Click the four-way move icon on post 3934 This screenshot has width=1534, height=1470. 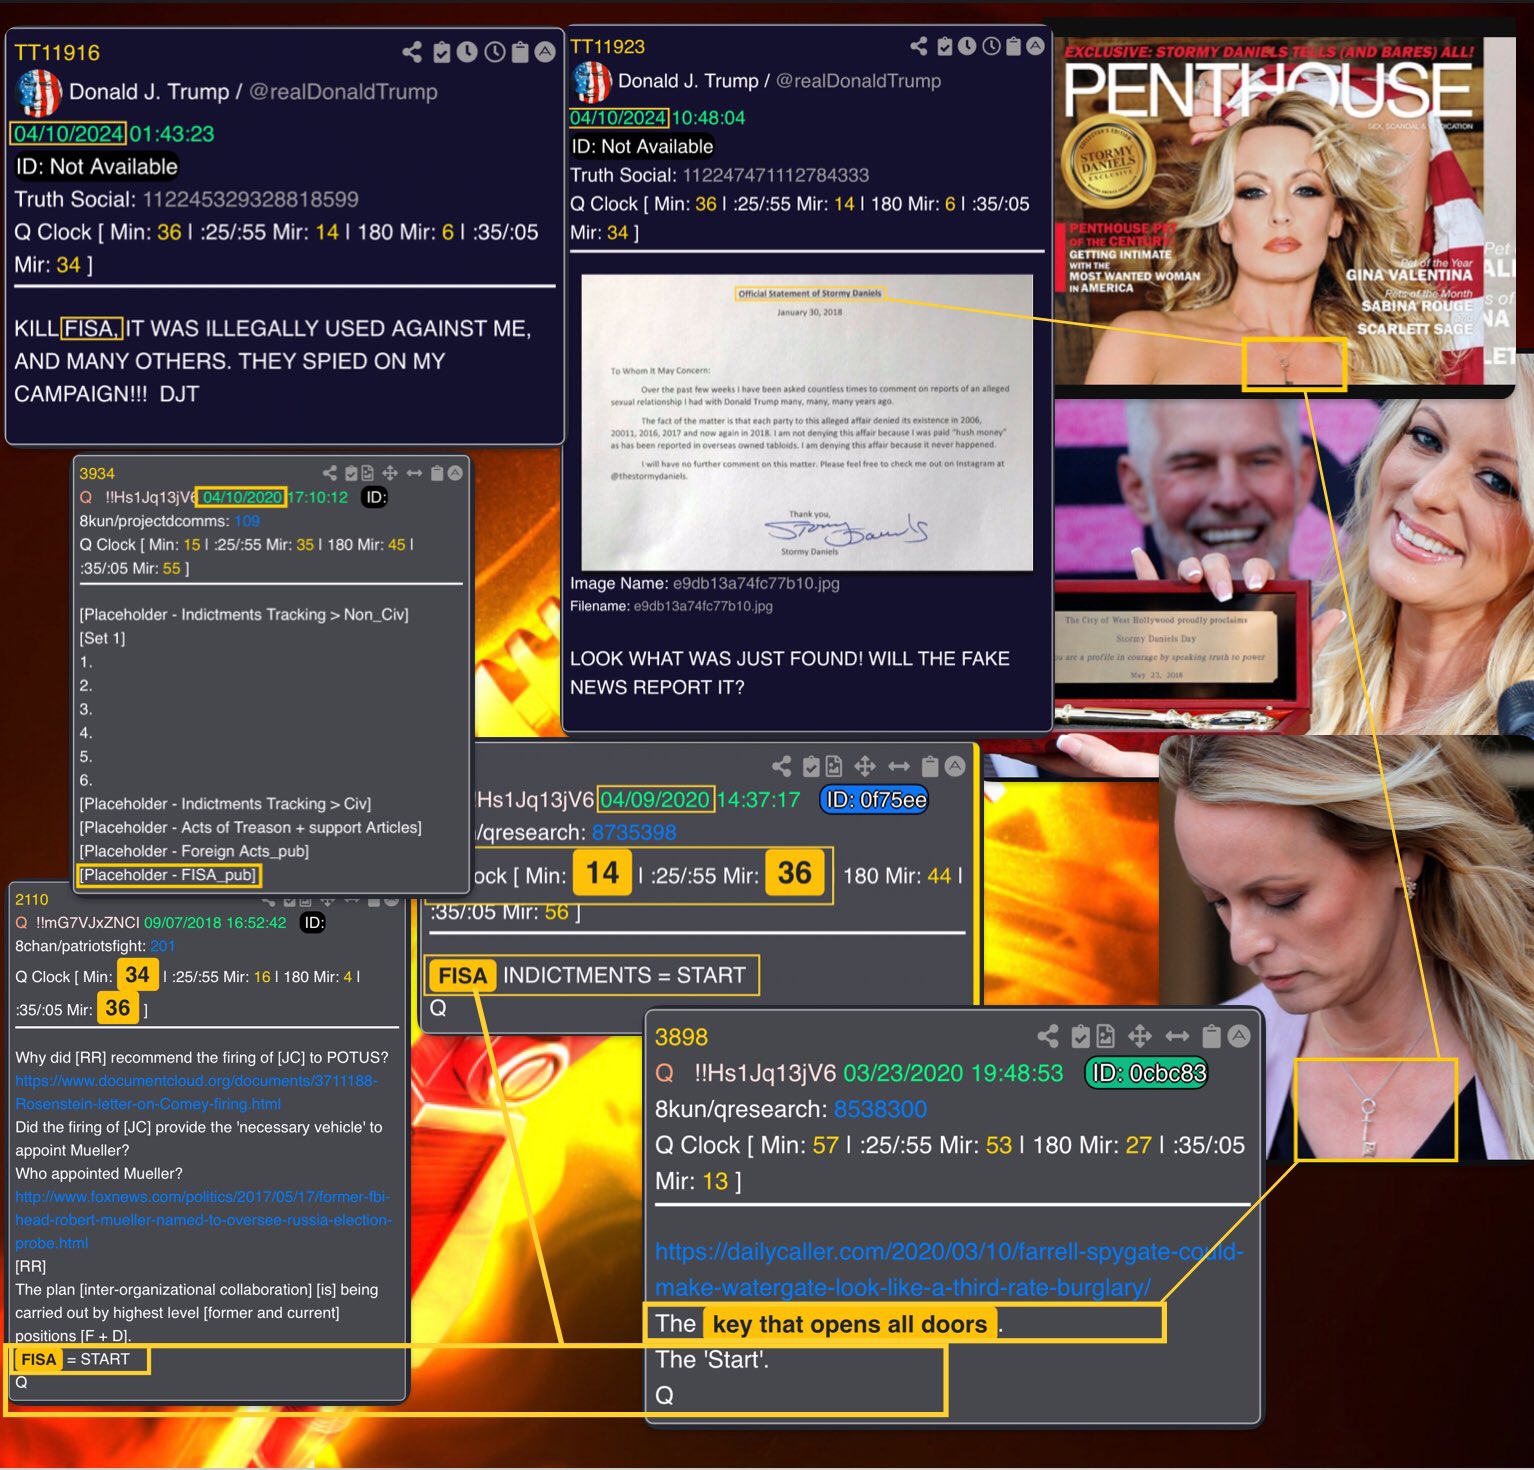390,473
